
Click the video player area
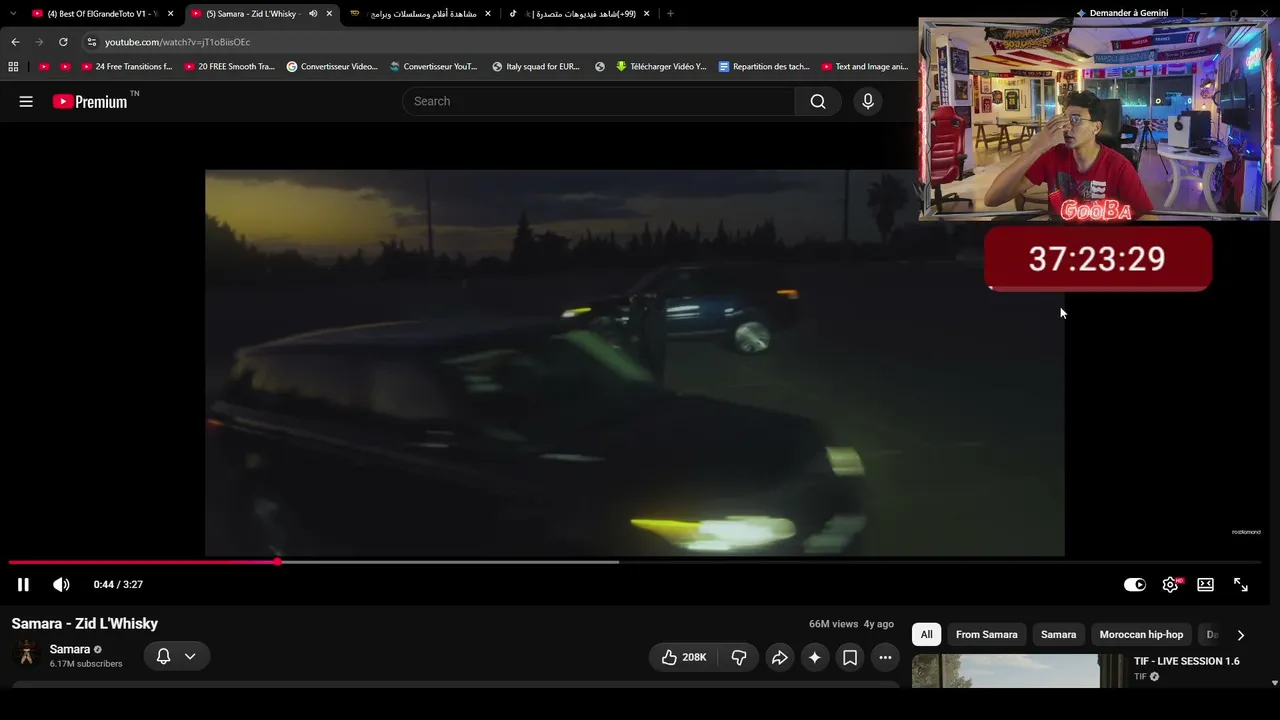(x=634, y=363)
